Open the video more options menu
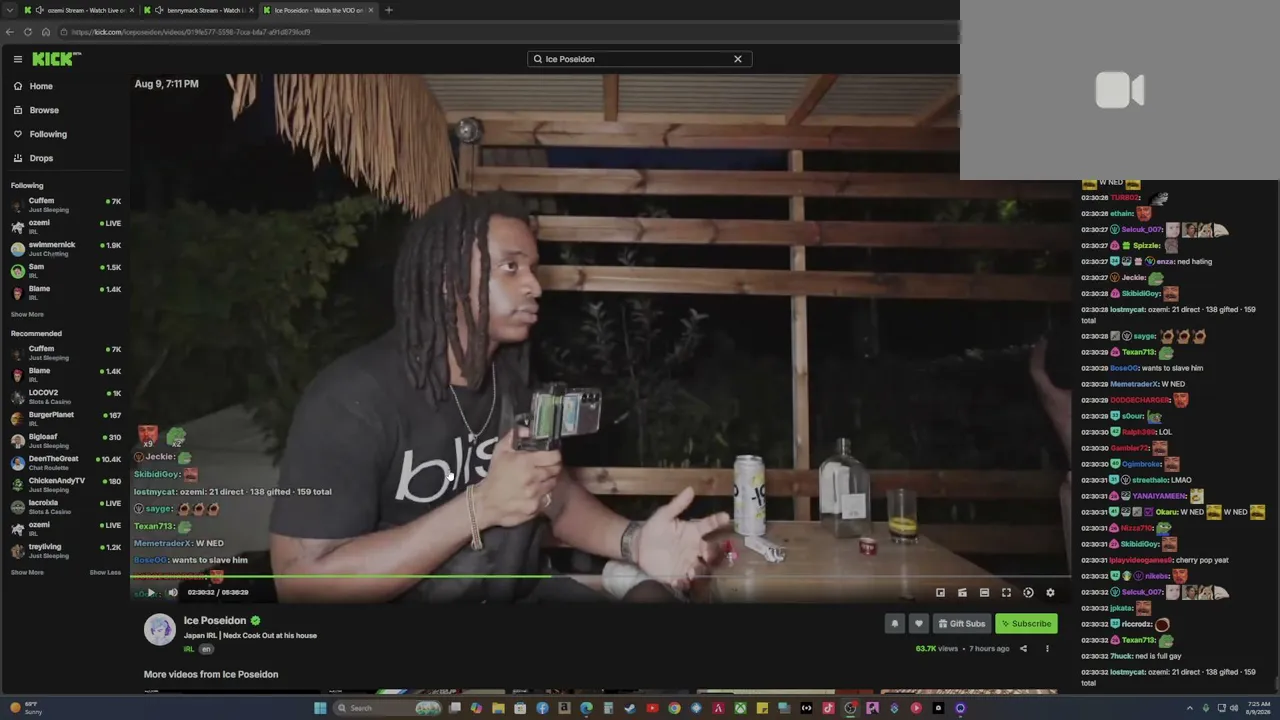This screenshot has height=720, width=1280. pyautogui.click(x=1047, y=649)
